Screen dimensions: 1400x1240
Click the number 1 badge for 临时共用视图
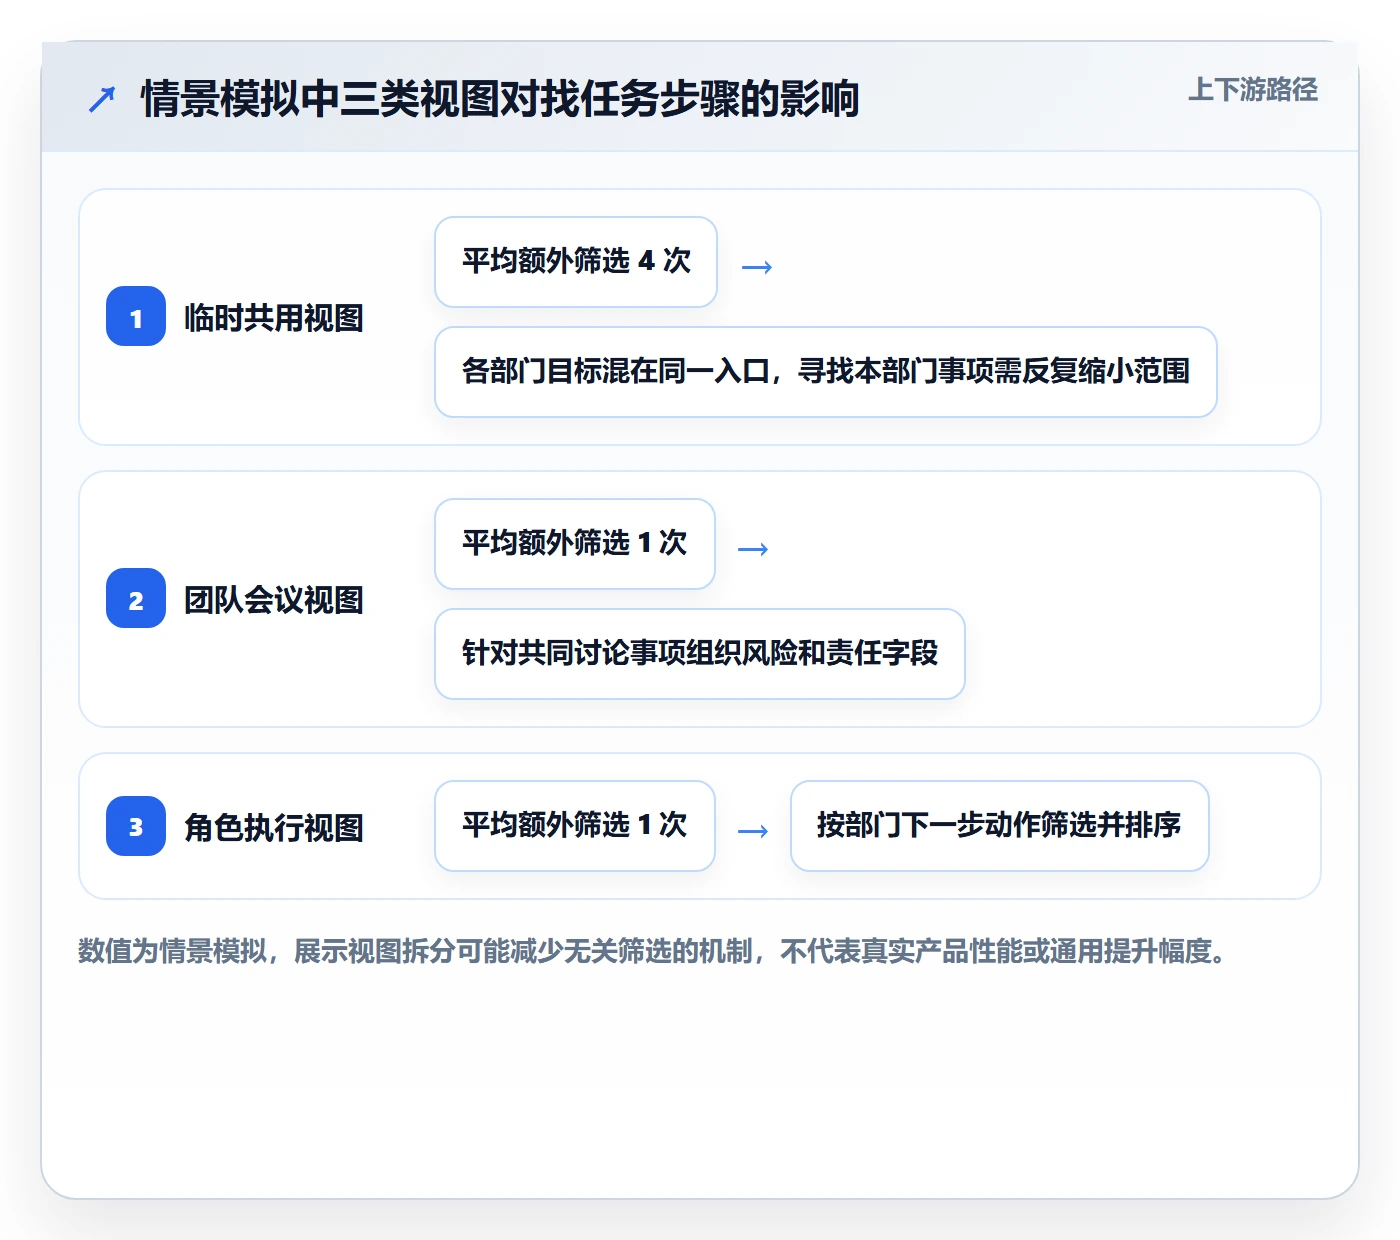pyautogui.click(x=136, y=317)
